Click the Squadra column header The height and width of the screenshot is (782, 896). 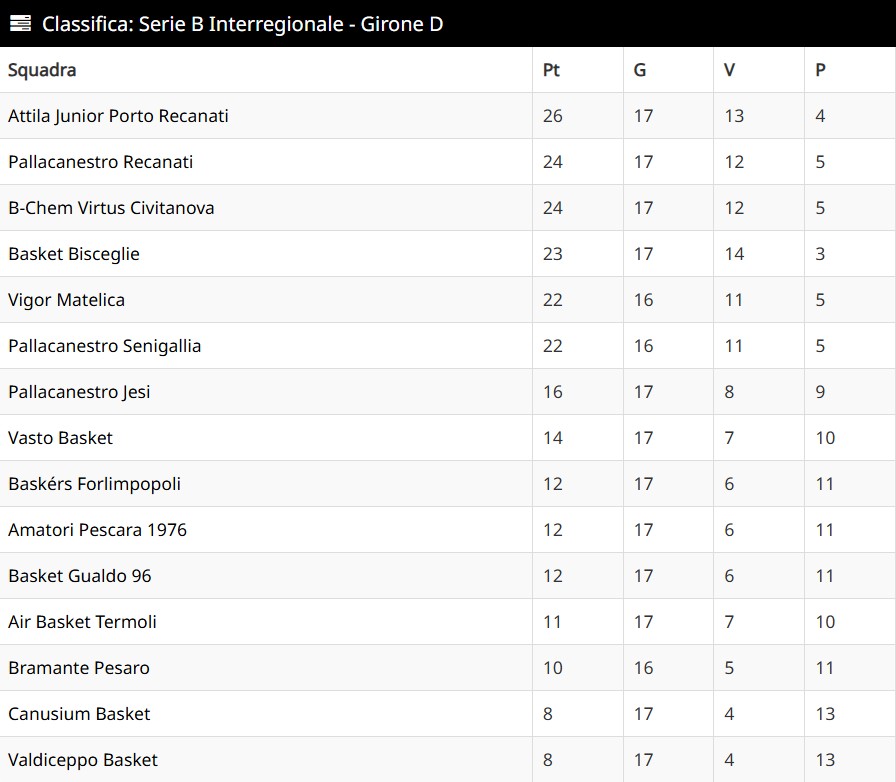(x=42, y=70)
